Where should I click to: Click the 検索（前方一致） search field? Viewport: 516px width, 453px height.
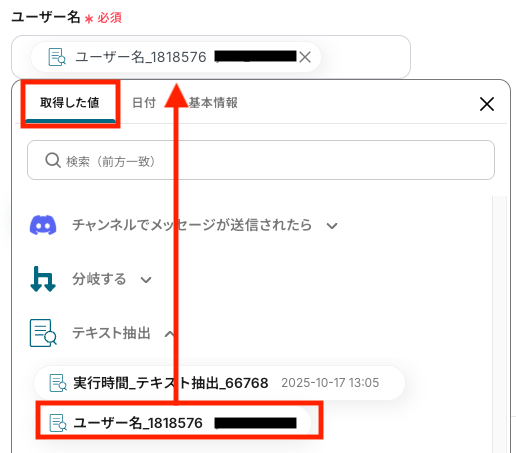(x=261, y=160)
